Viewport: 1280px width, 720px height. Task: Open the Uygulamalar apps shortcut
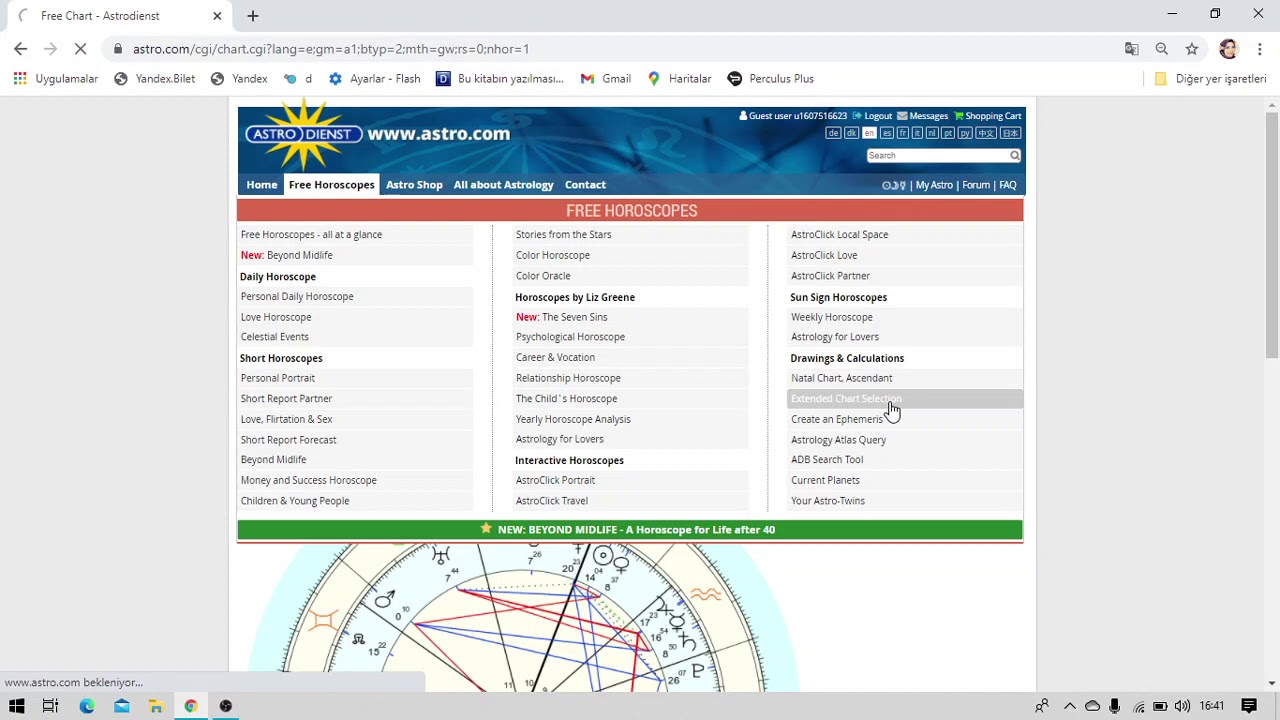[55, 79]
